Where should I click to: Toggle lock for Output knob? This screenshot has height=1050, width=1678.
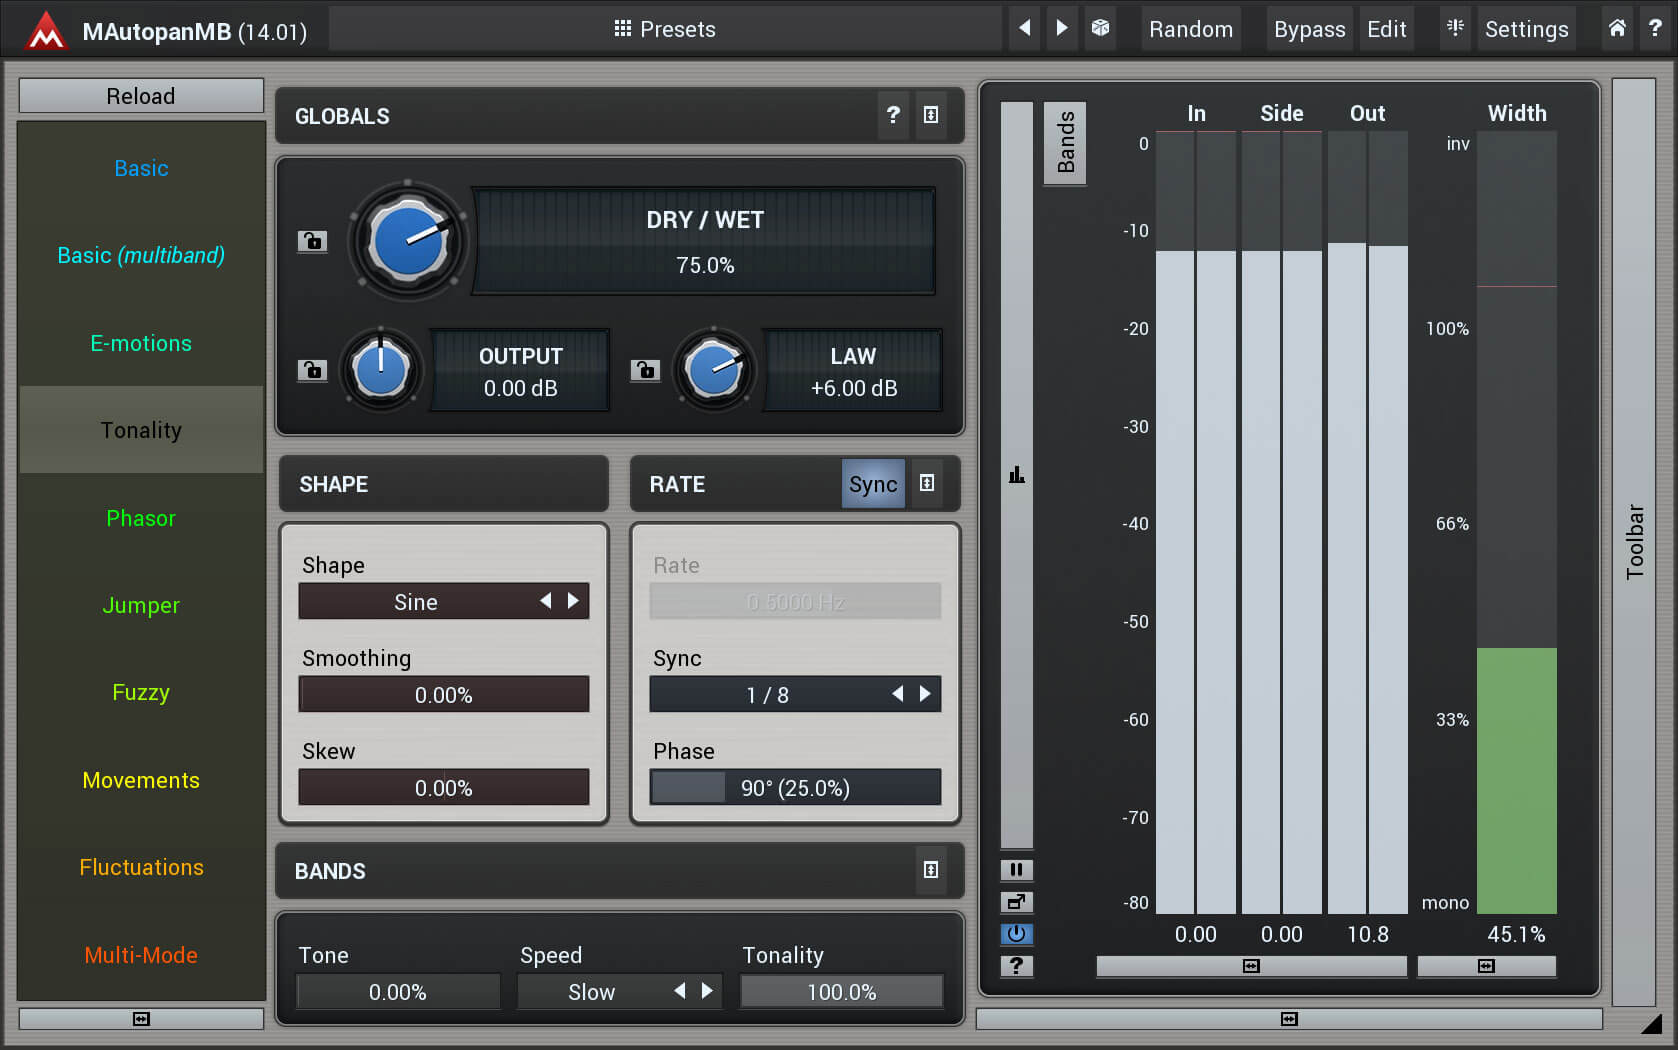312,370
